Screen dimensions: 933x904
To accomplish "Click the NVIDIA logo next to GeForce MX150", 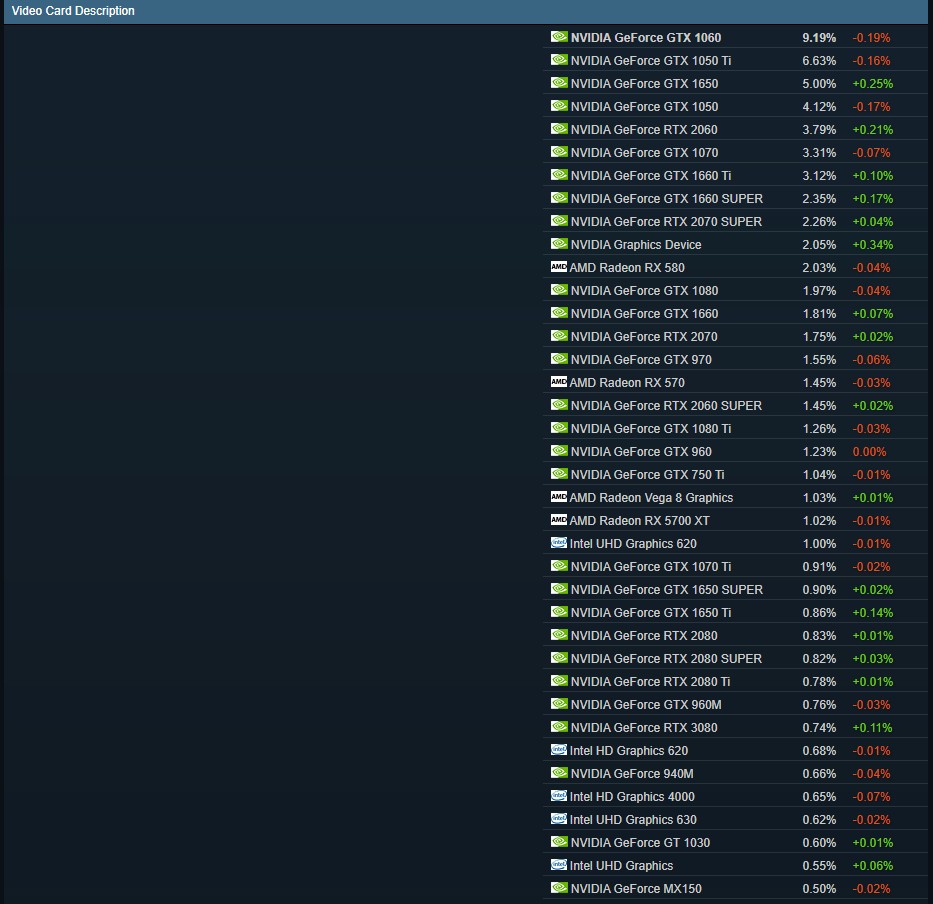I will click(558, 888).
